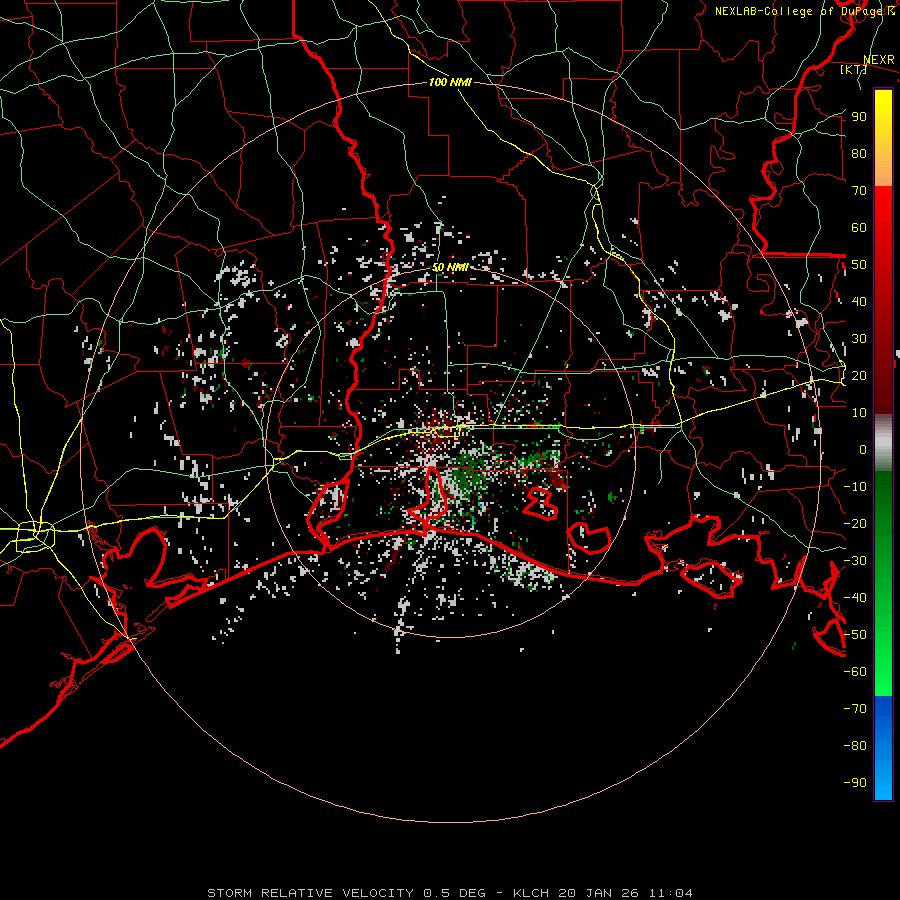Select the -30 scale label
The image size is (900, 900).
(855, 561)
